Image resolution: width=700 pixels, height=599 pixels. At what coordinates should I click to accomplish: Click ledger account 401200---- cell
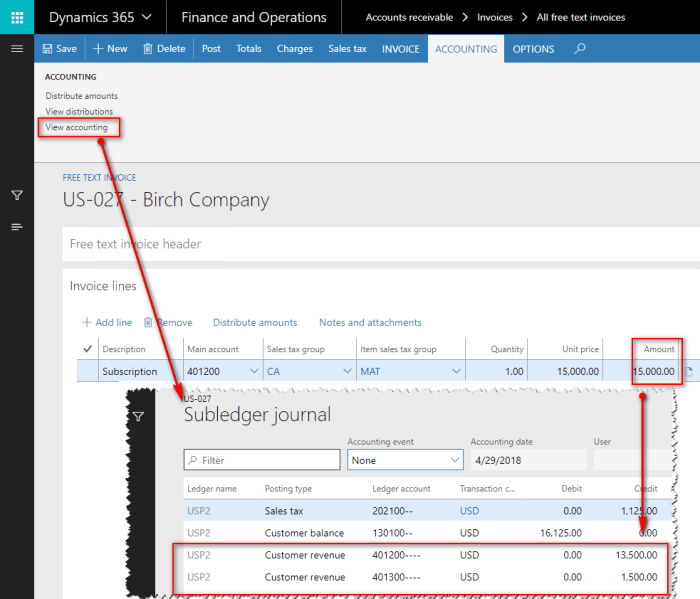pyautogui.click(x=396, y=555)
